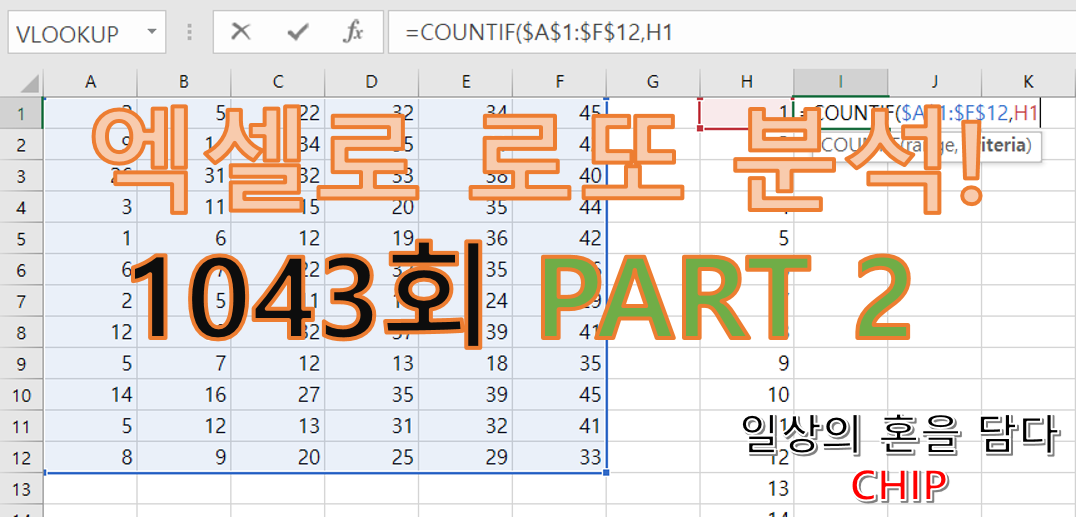1076x518 pixels.
Task: Select row 6 header
Action: tap(21, 270)
